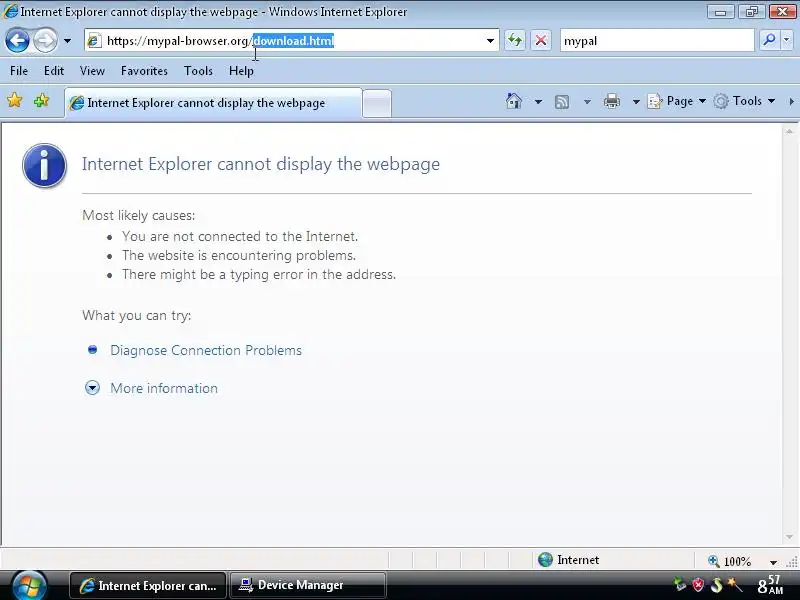Open the Page toolbar menu
800x600 pixels.
(x=677, y=101)
